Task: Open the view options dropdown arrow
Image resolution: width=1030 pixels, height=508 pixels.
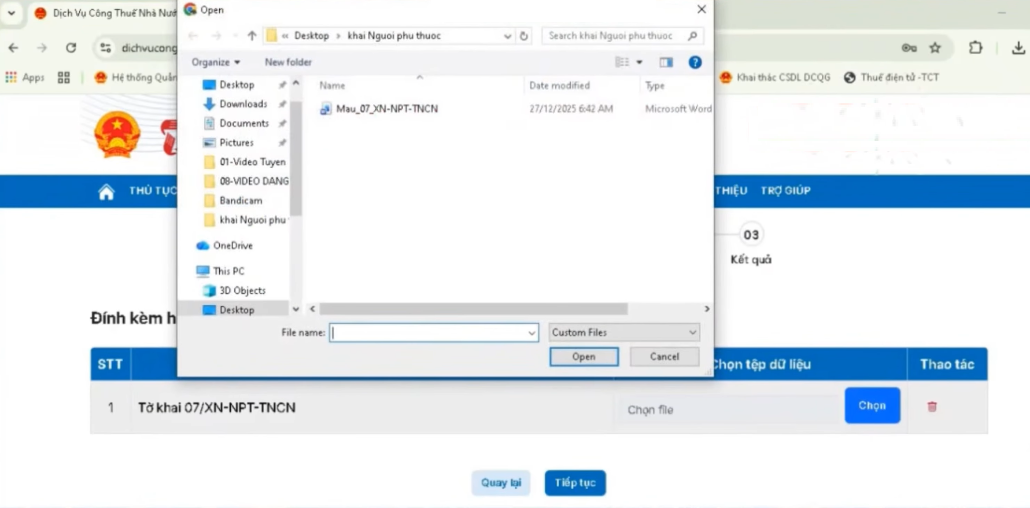Action: (640, 62)
